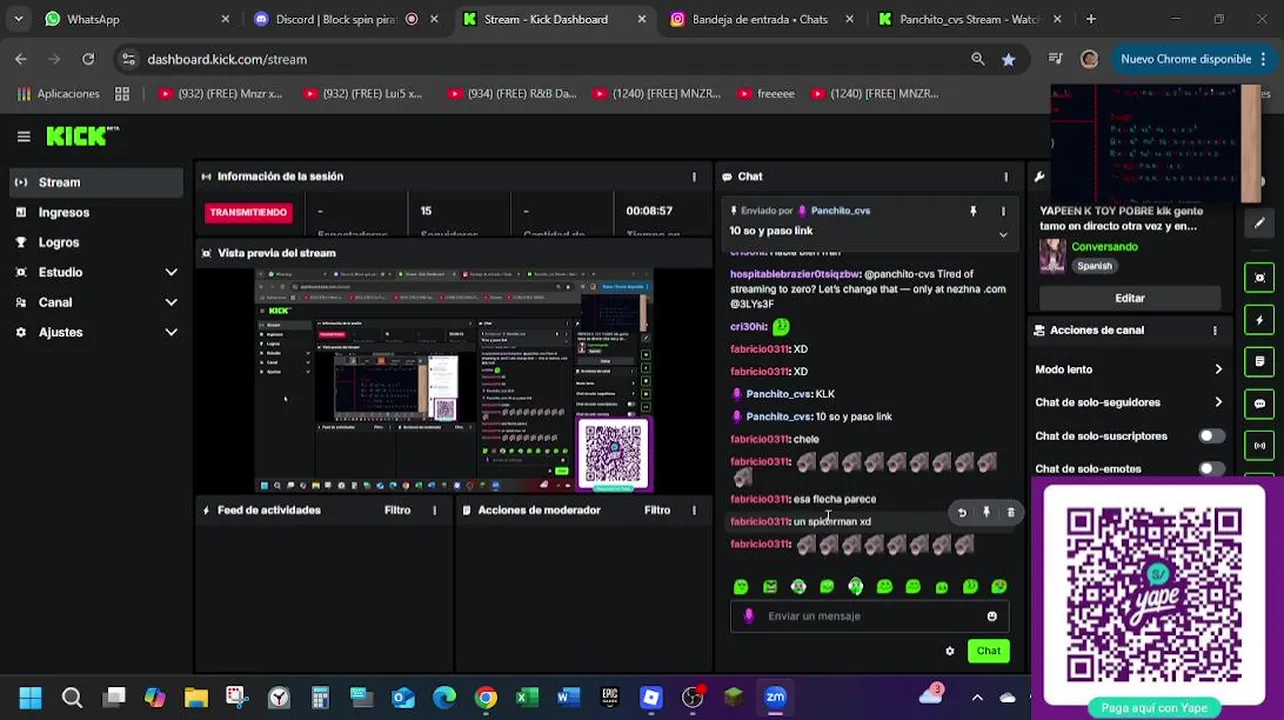Show hidden system tray icons

977,697
